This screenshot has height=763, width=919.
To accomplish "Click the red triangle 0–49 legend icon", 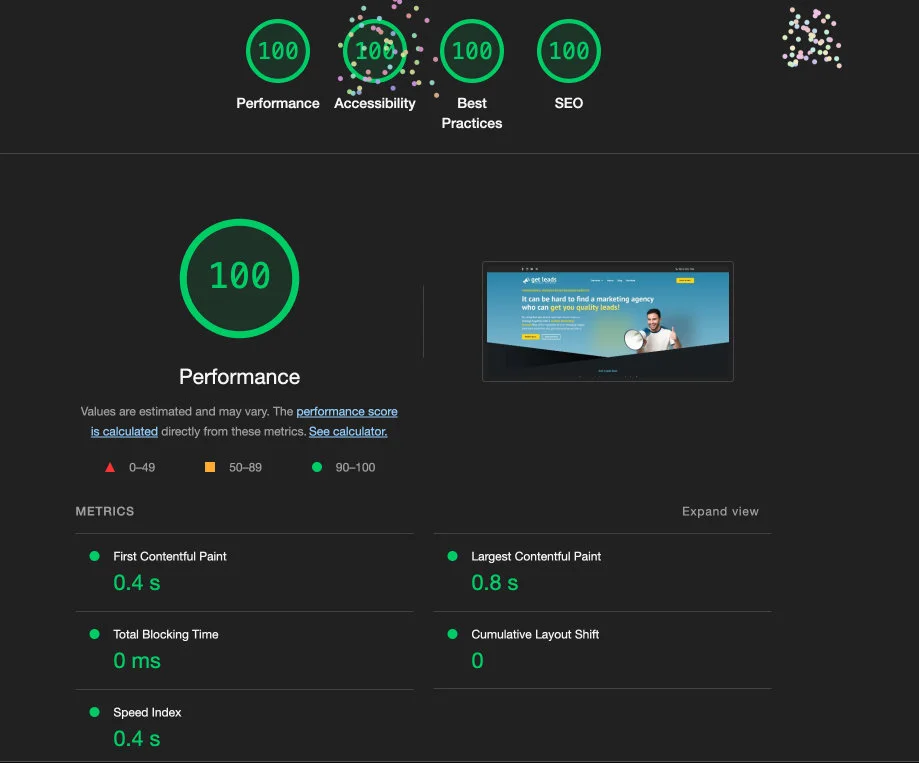I will click(x=110, y=467).
